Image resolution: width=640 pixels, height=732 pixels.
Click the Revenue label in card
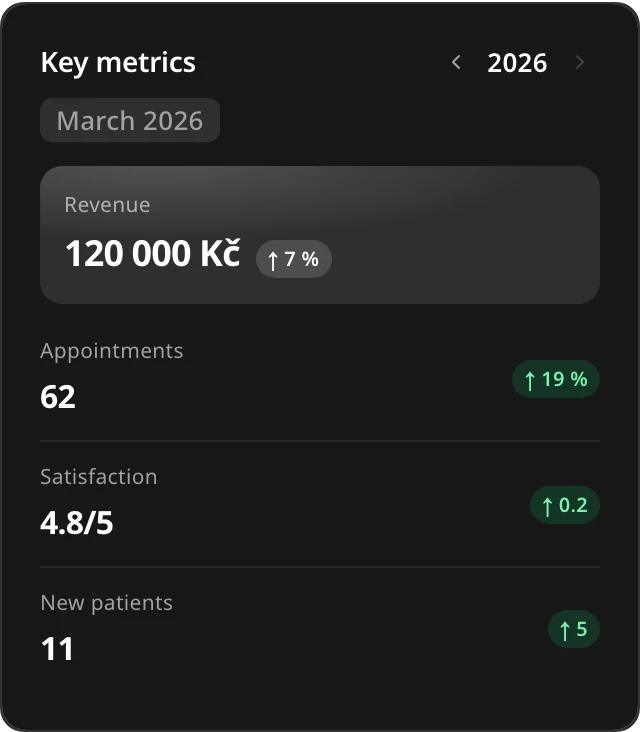pyautogui.click(x=107, y=205)
